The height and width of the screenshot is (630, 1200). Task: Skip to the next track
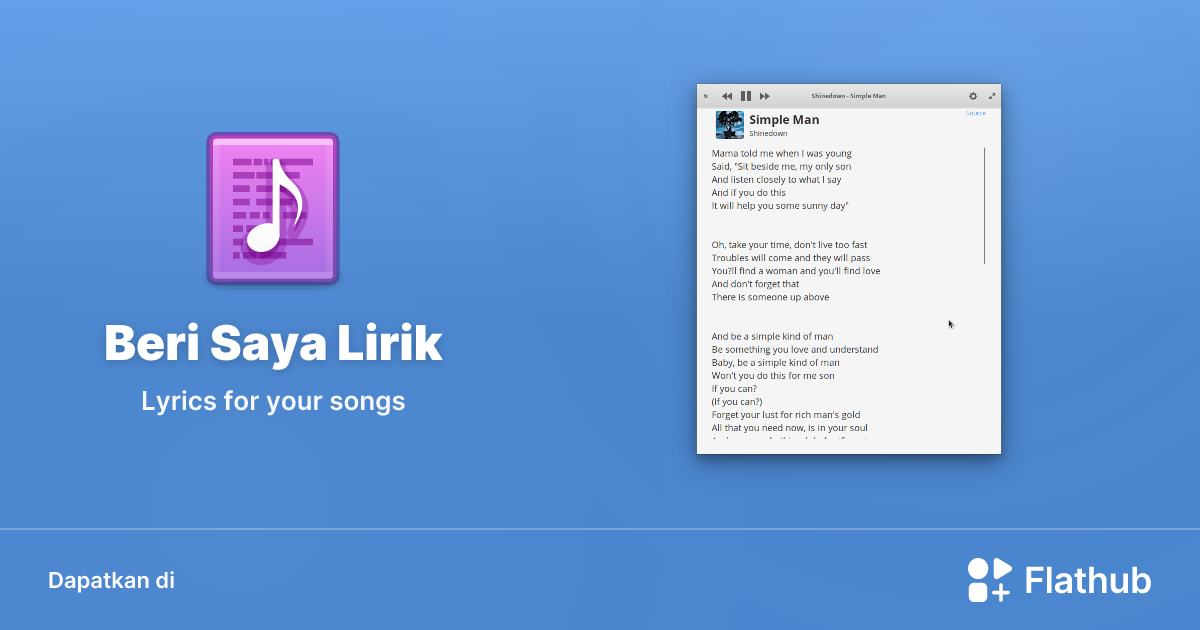764,96
